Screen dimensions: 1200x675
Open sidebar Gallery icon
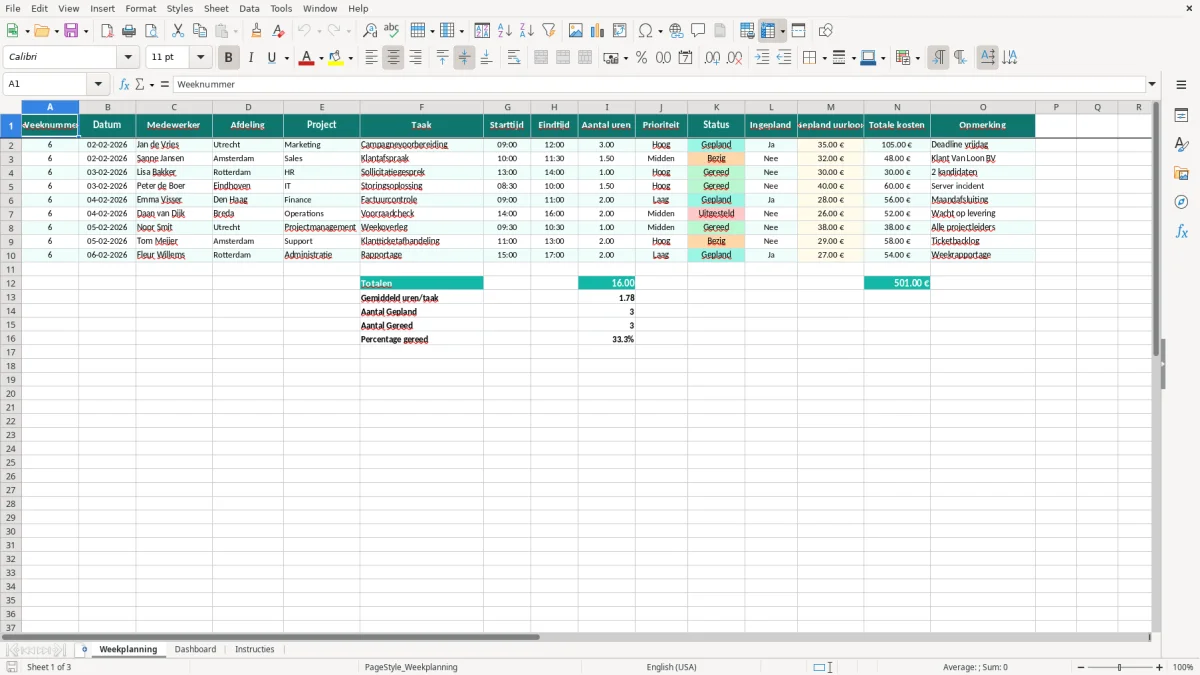pos(1181,173)
